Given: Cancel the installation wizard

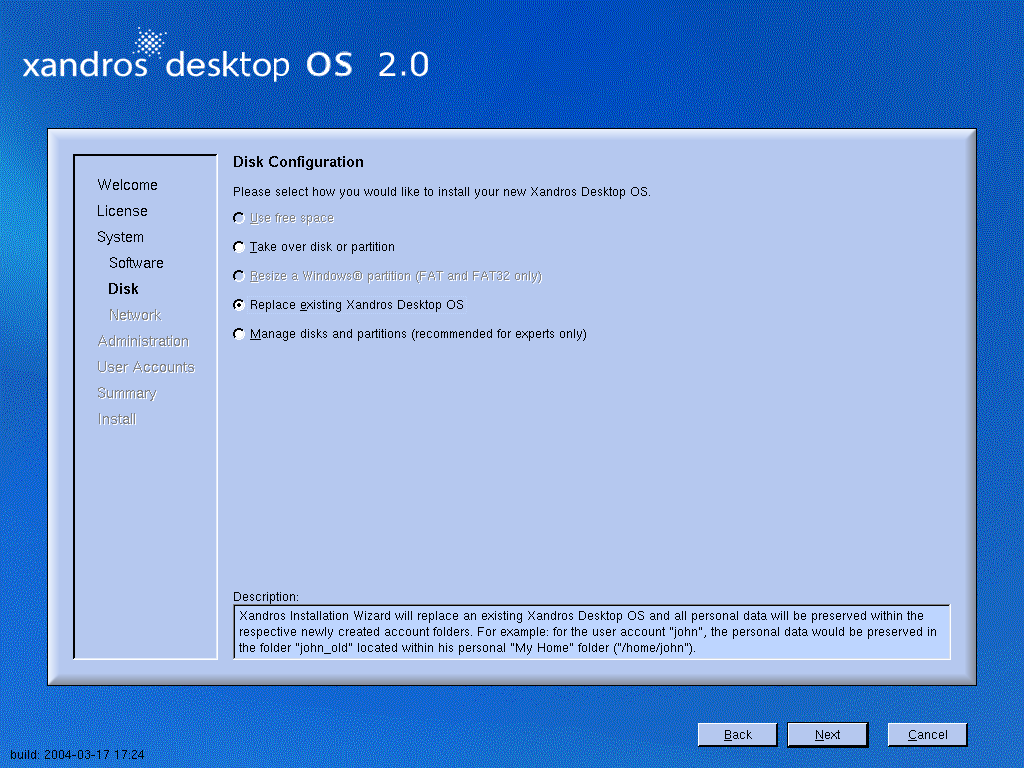Looking at the screenshot, I should (927, 735).
